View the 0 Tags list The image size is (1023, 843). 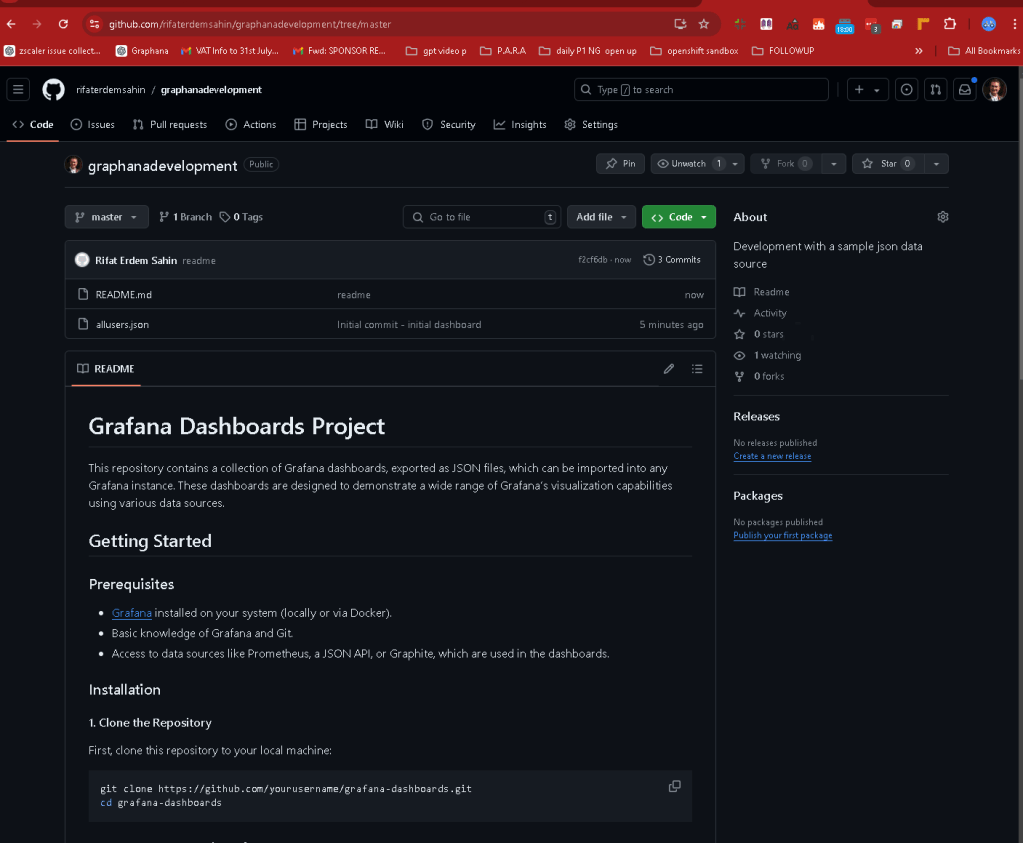(x=241, y=217)
